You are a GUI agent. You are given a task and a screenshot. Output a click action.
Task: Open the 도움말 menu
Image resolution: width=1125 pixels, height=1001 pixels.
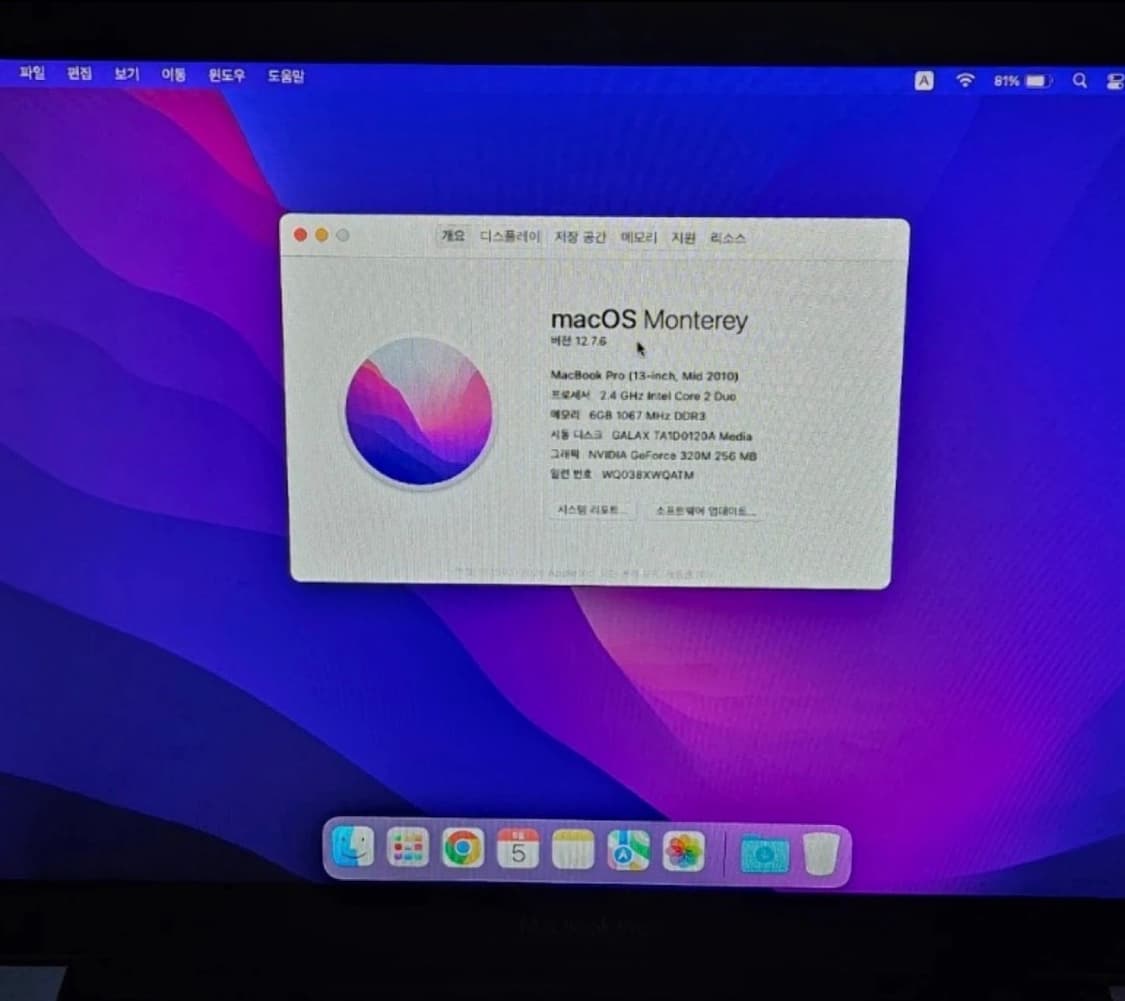286,75
